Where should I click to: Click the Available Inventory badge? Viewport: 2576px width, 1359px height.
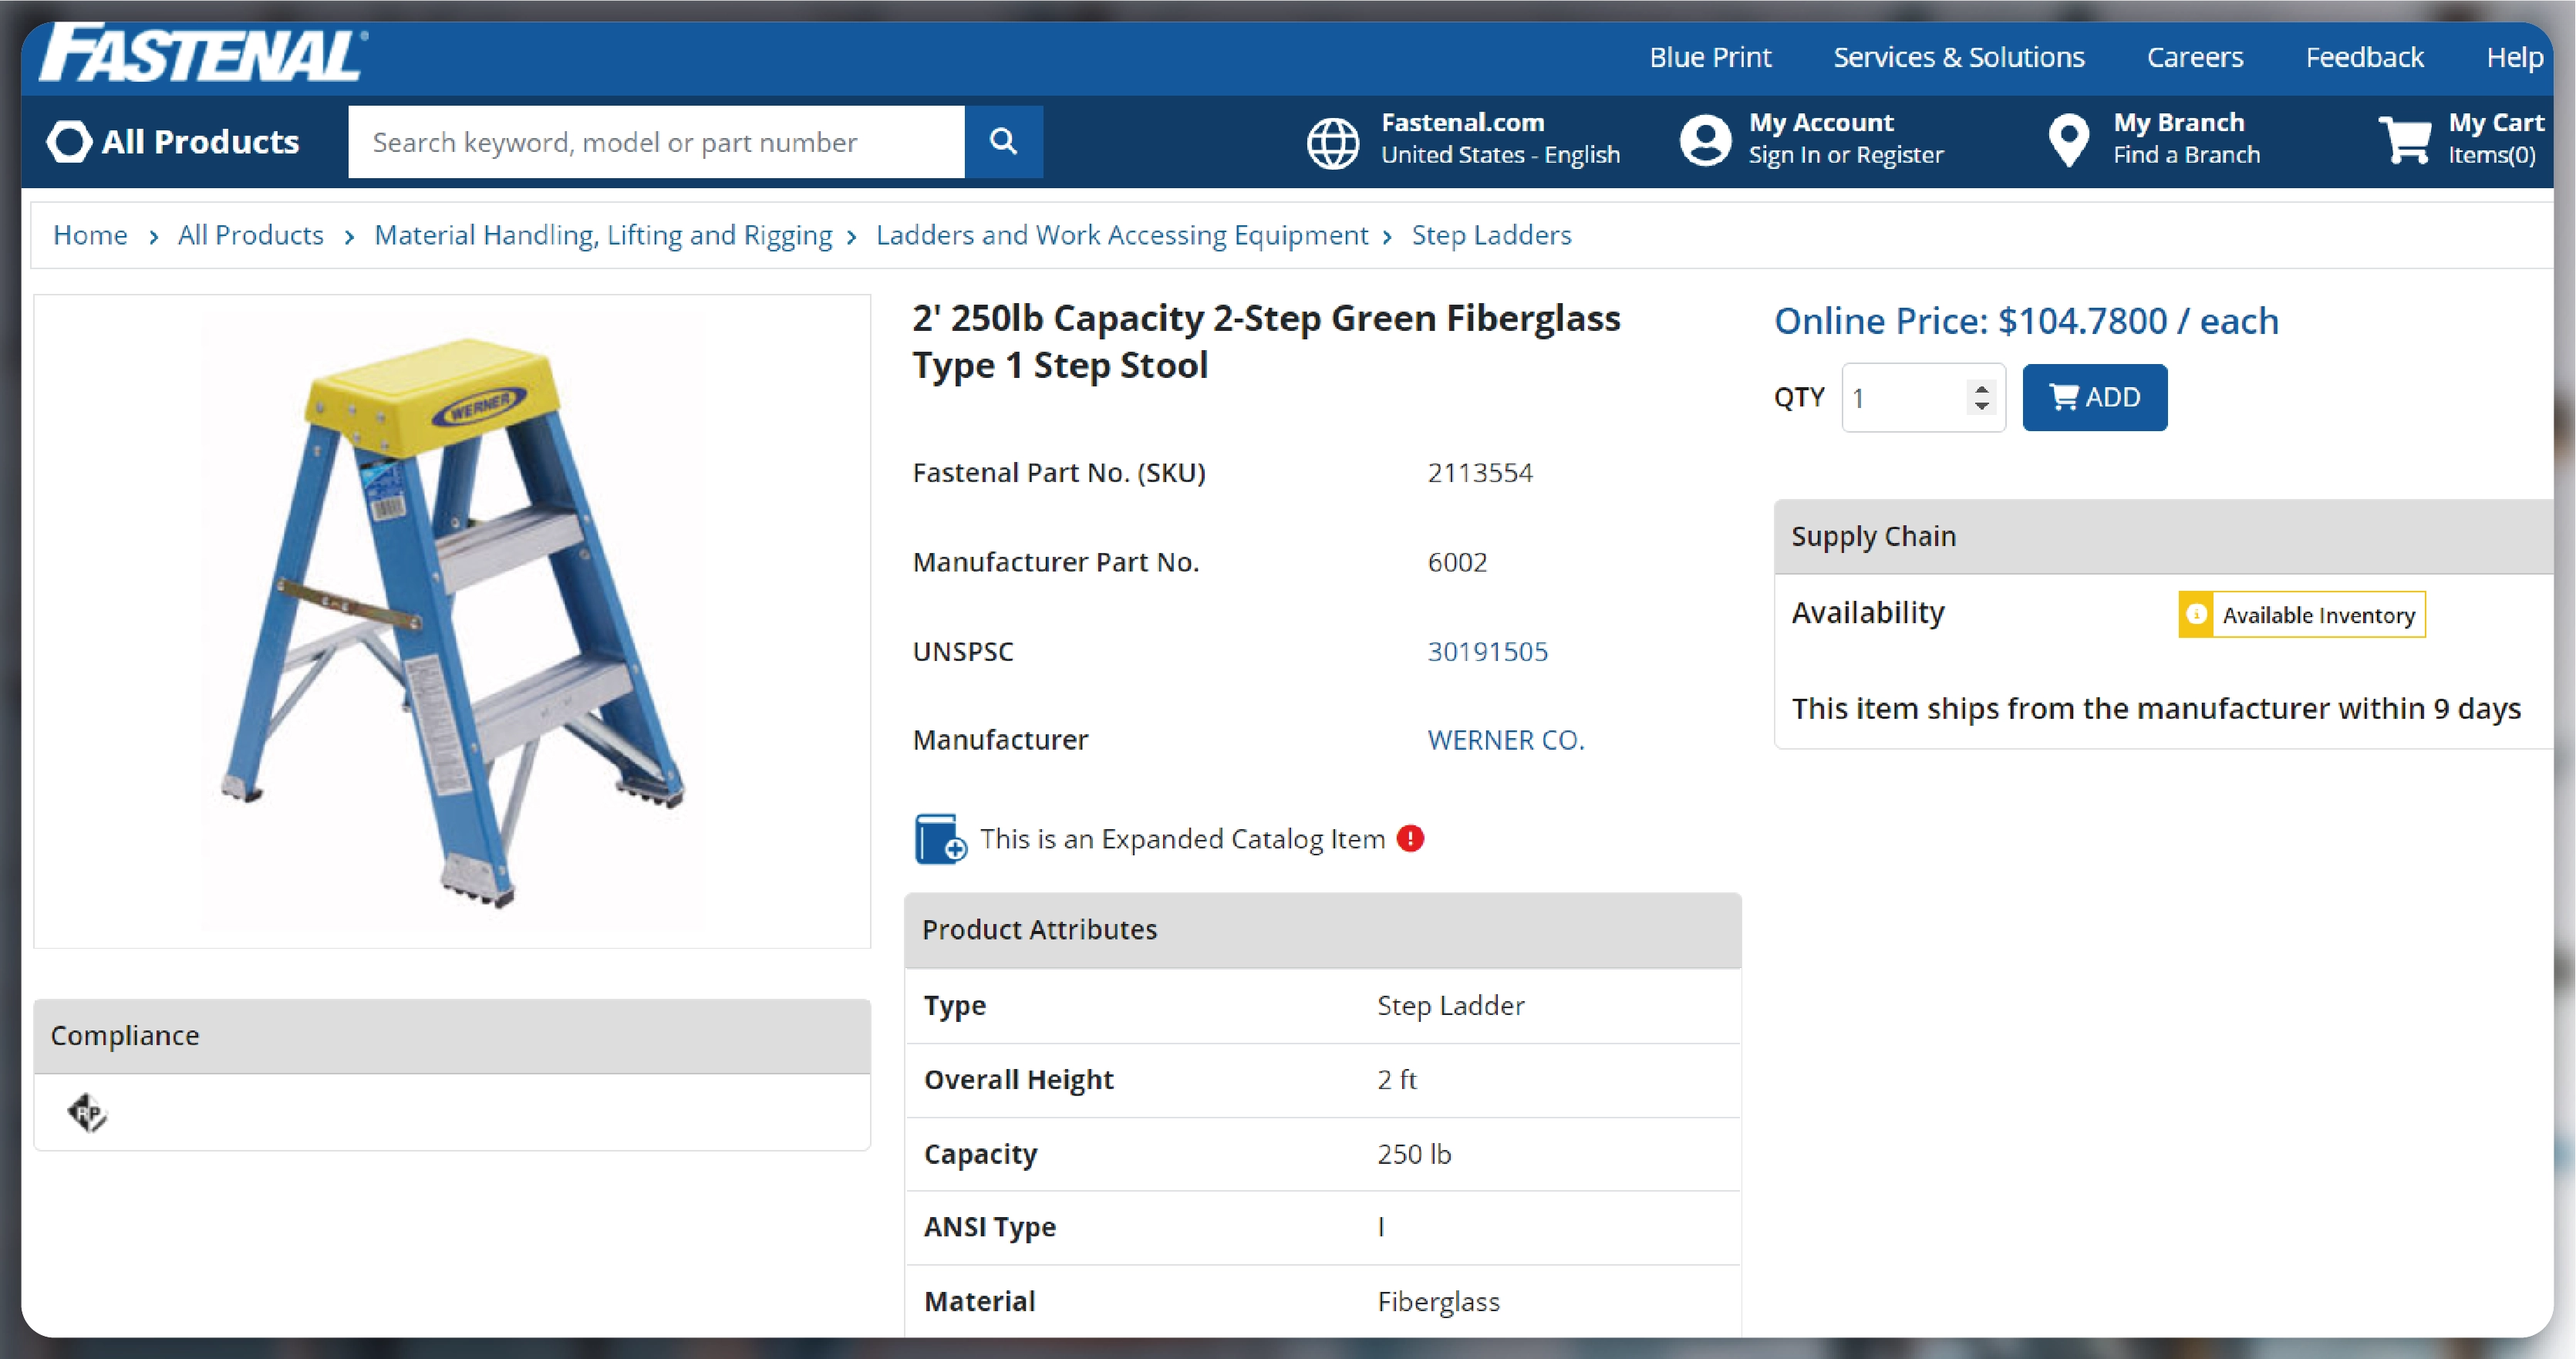[2302, 614]
